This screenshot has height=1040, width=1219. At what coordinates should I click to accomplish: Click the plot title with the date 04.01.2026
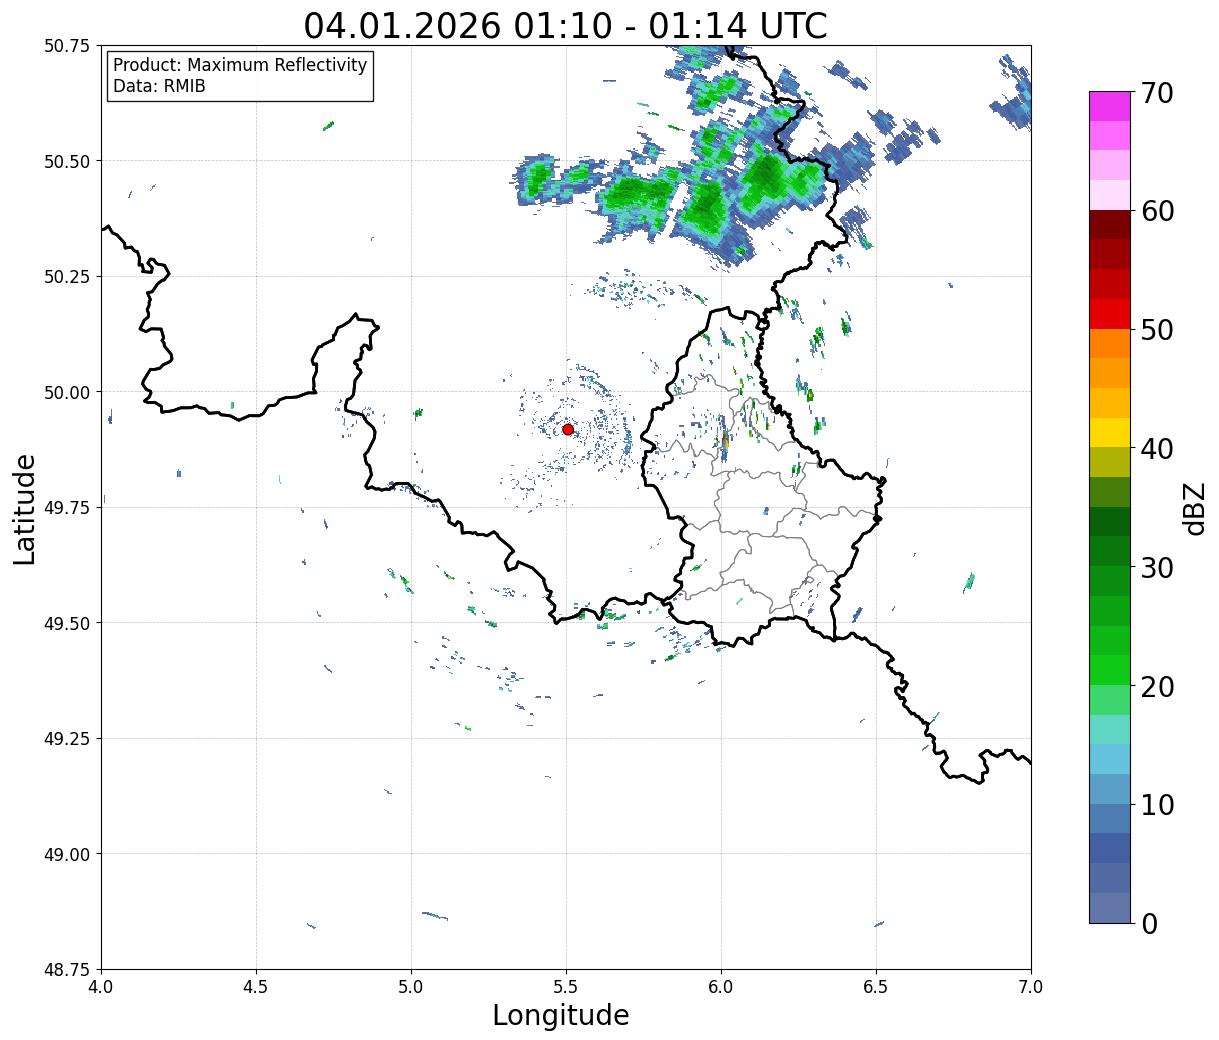pyautogui.click(x=566, y=25)
